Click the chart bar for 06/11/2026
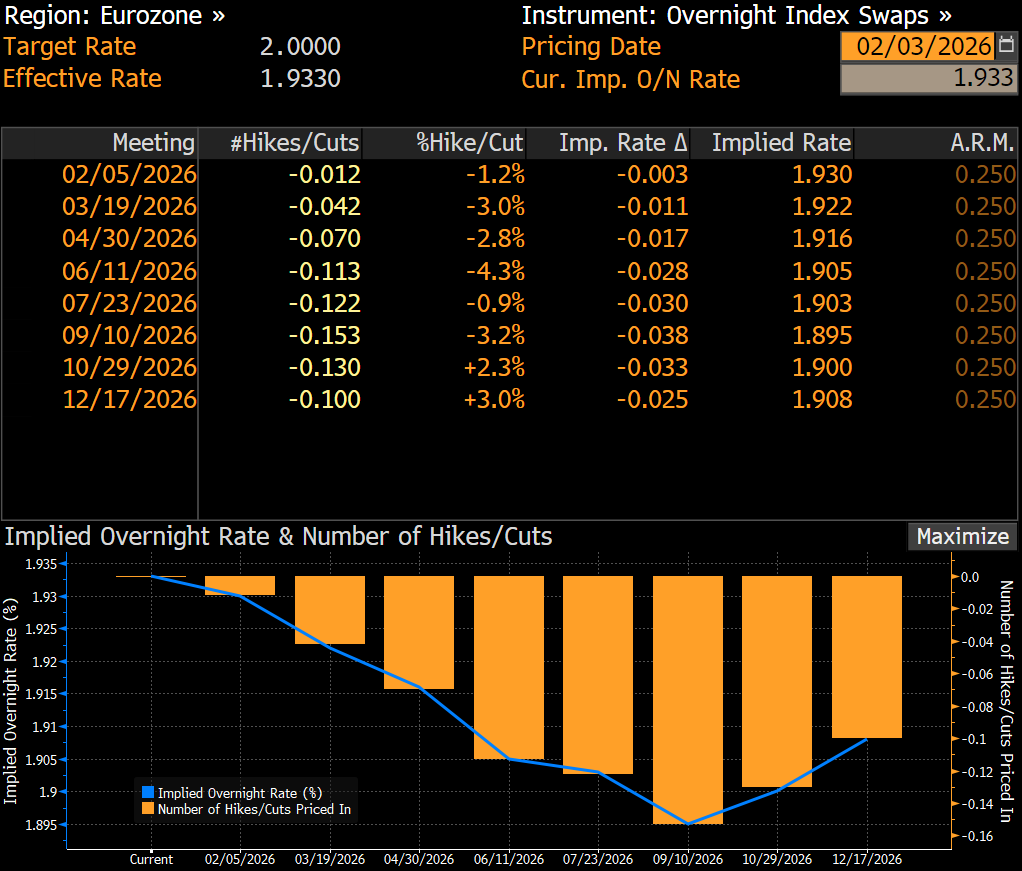This screenshot has width=1022, height=871. [508, 668]
